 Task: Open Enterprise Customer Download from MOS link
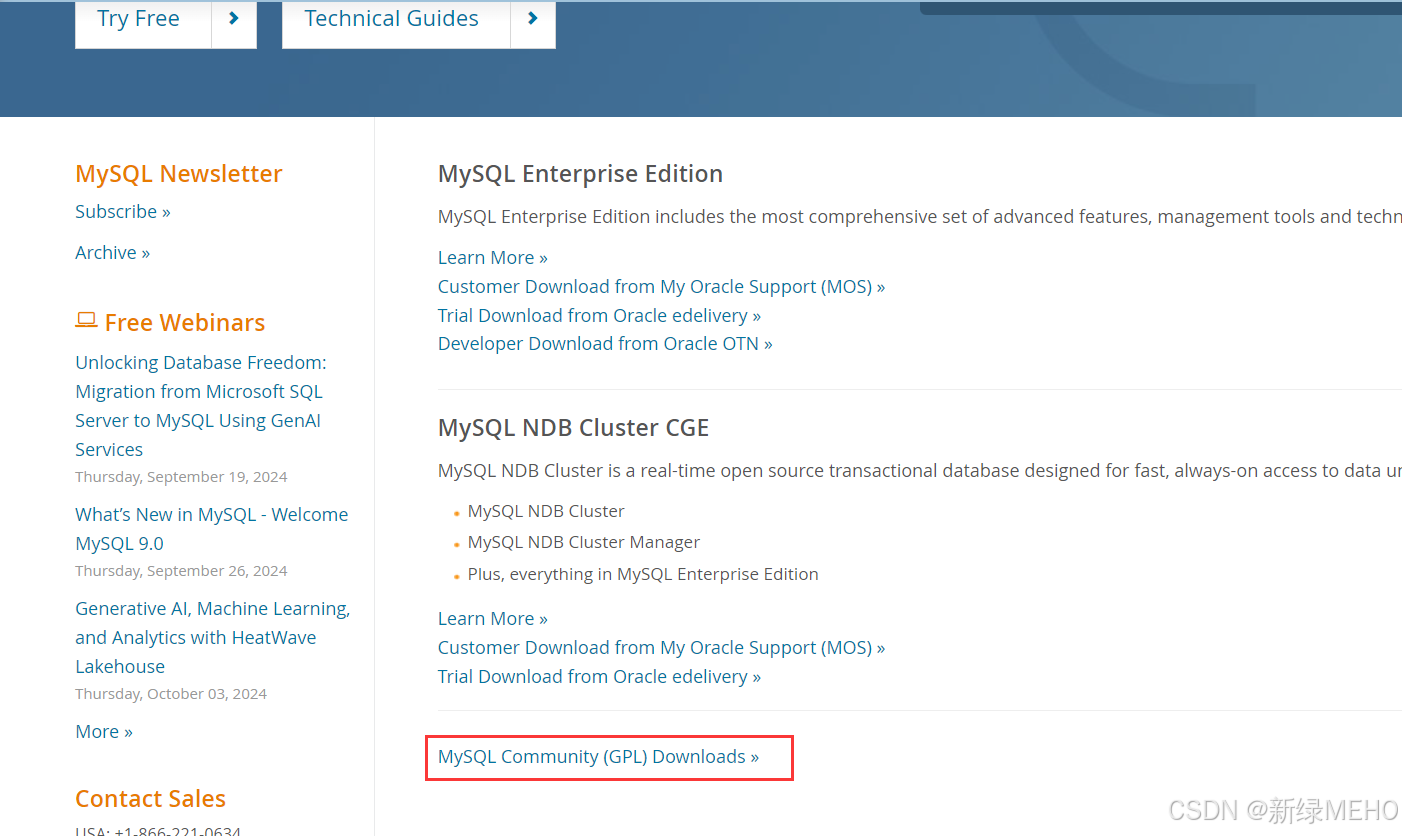pos(661,287)
